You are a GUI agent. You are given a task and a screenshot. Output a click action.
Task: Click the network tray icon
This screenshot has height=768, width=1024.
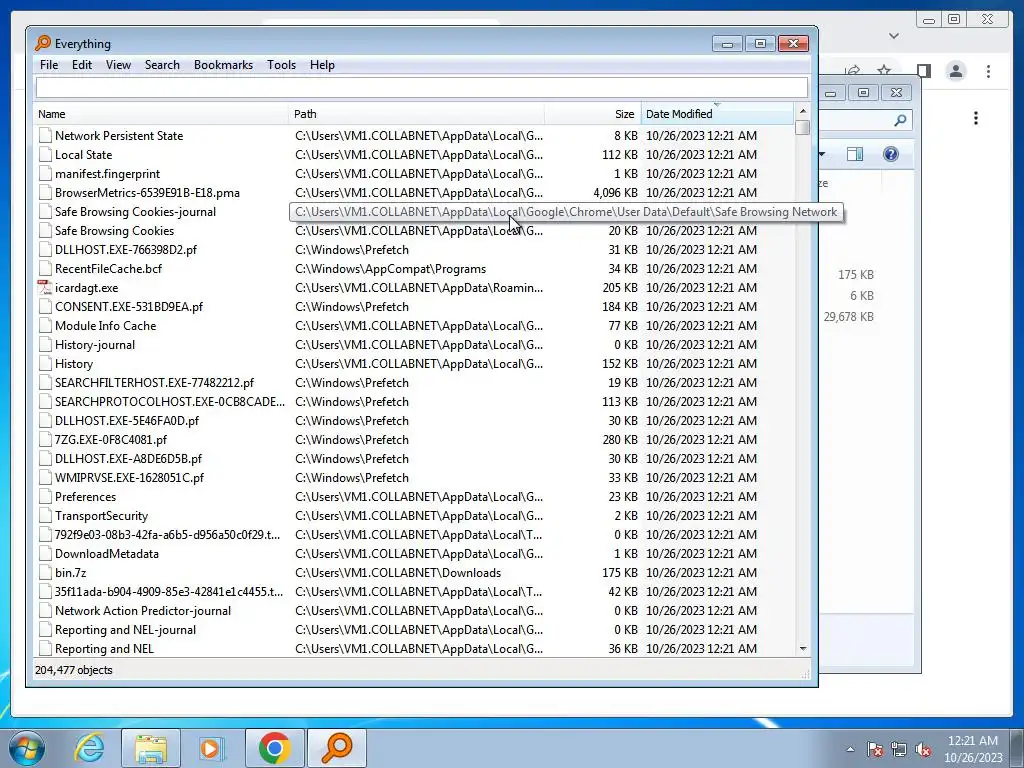pyautogui.click(x=899, y=749)
